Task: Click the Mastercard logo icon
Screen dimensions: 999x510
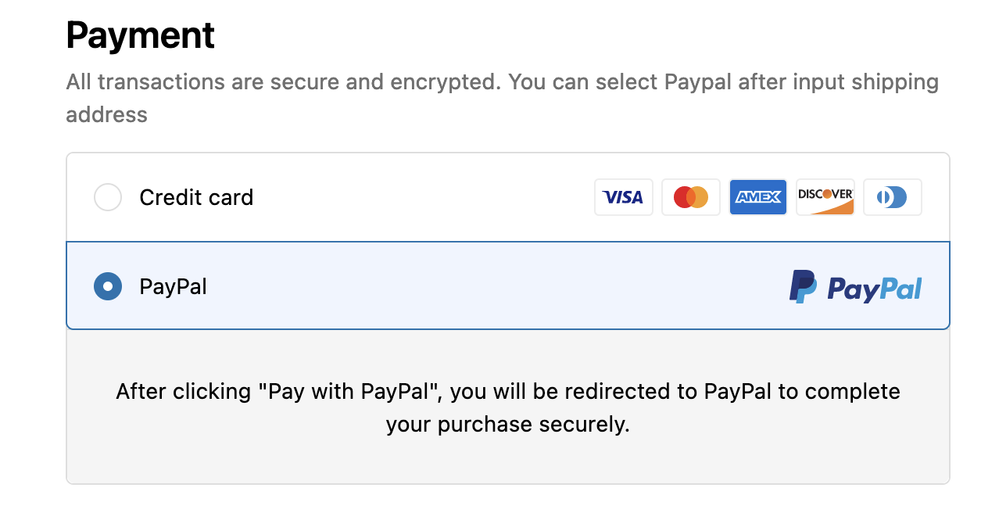Action: click(x=691, y=197)
